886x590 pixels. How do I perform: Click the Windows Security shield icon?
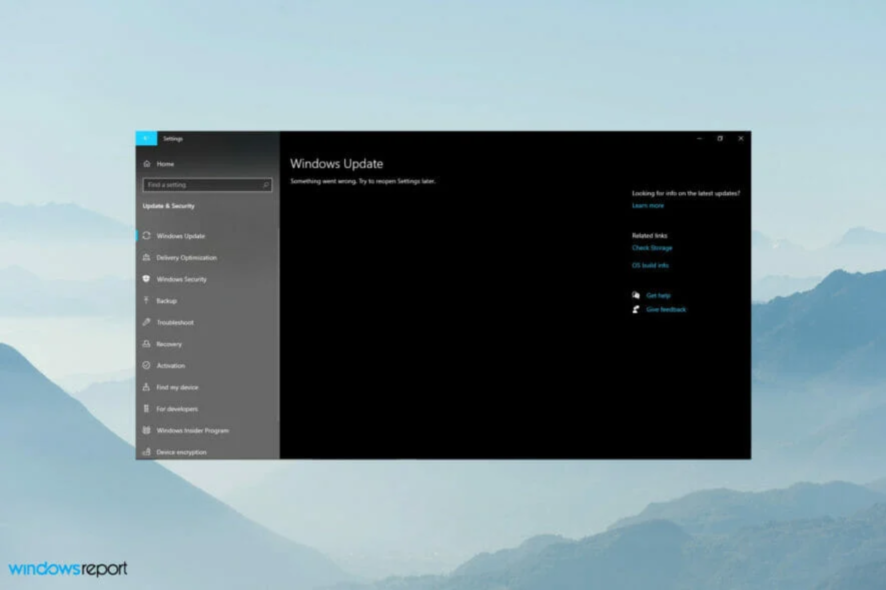(x=146, y=279)
